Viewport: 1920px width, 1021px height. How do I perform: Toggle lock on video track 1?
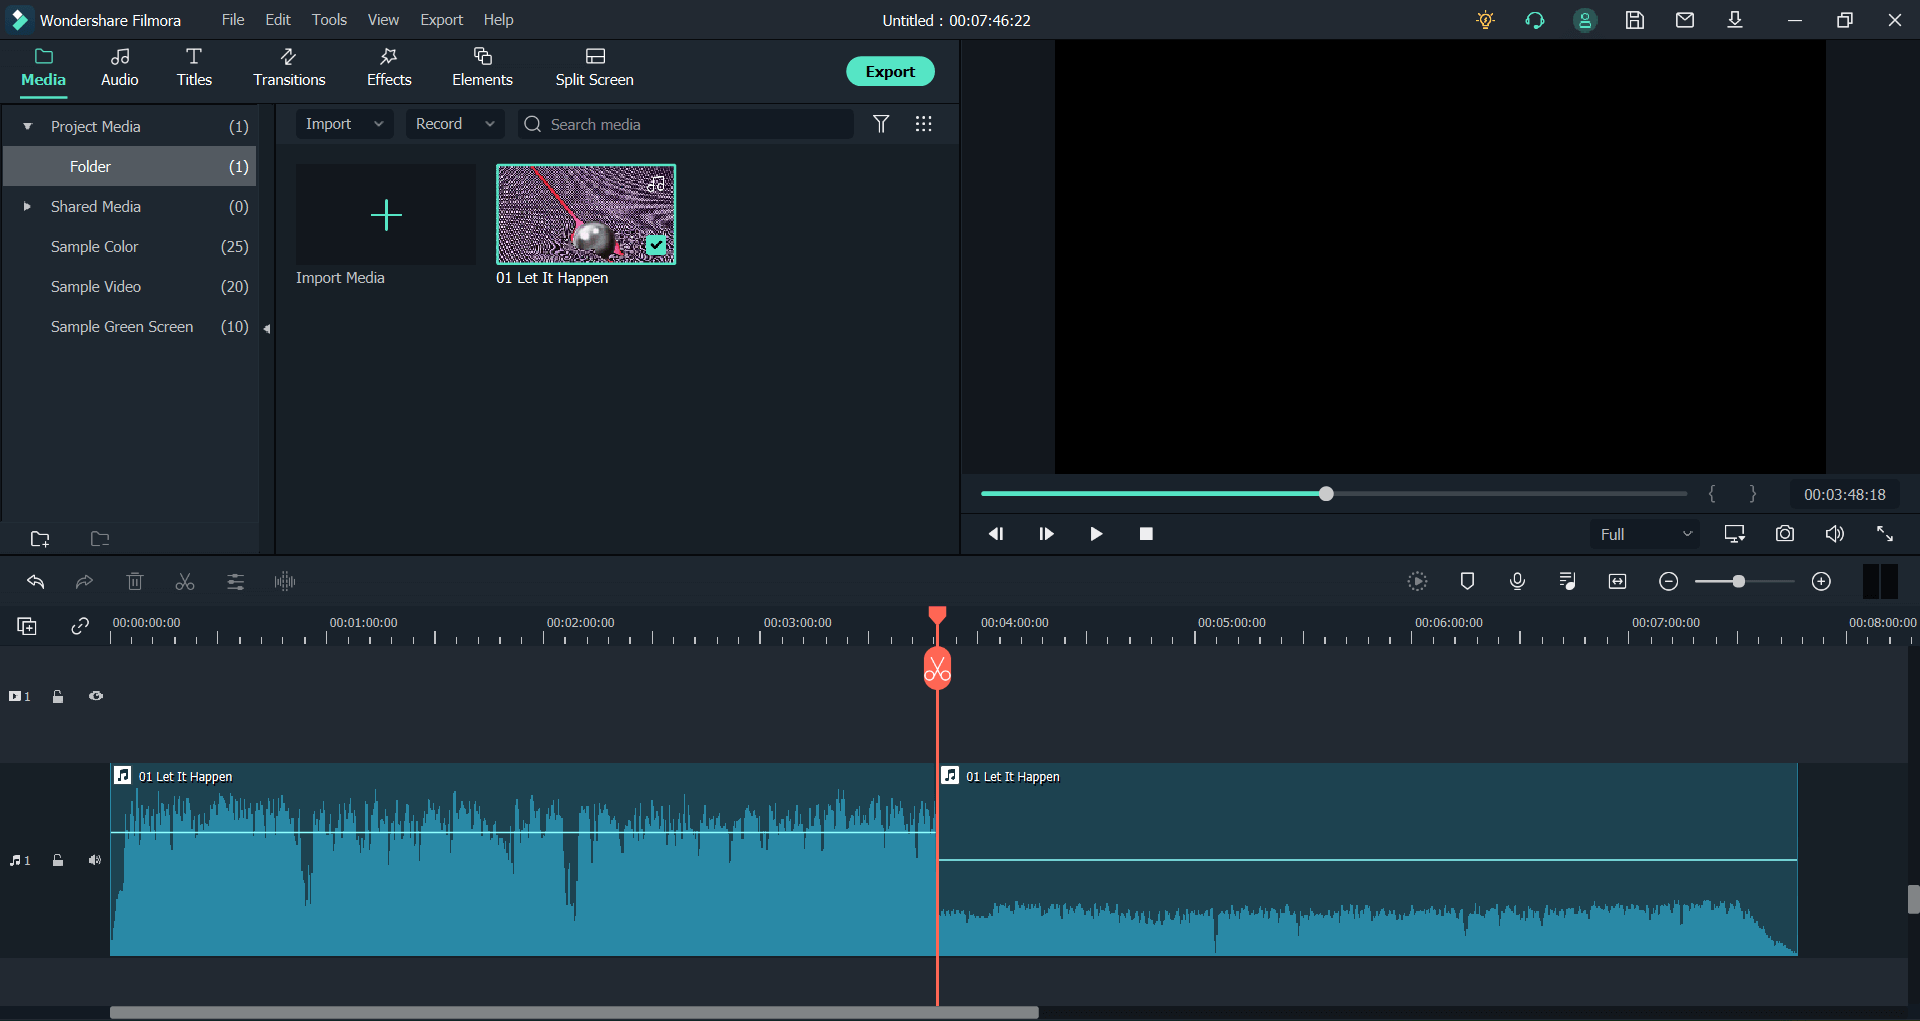point(58,696)
